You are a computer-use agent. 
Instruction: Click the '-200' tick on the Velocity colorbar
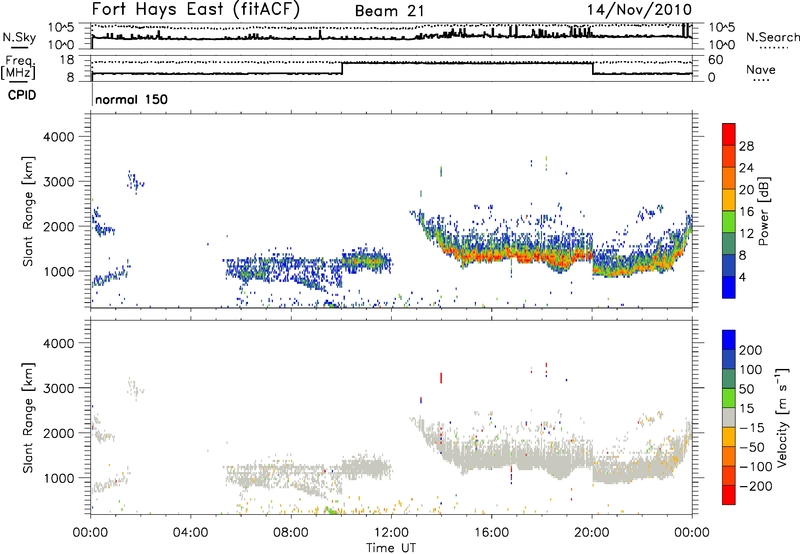coord(755,486)
